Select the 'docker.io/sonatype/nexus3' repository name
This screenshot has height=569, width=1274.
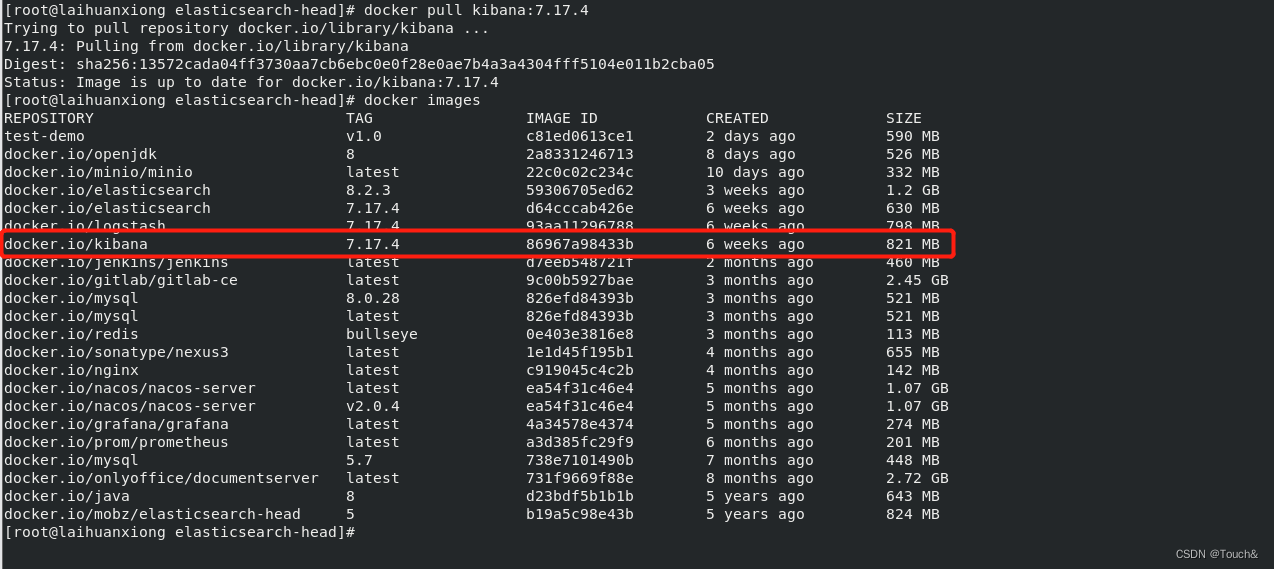[116, 352]
